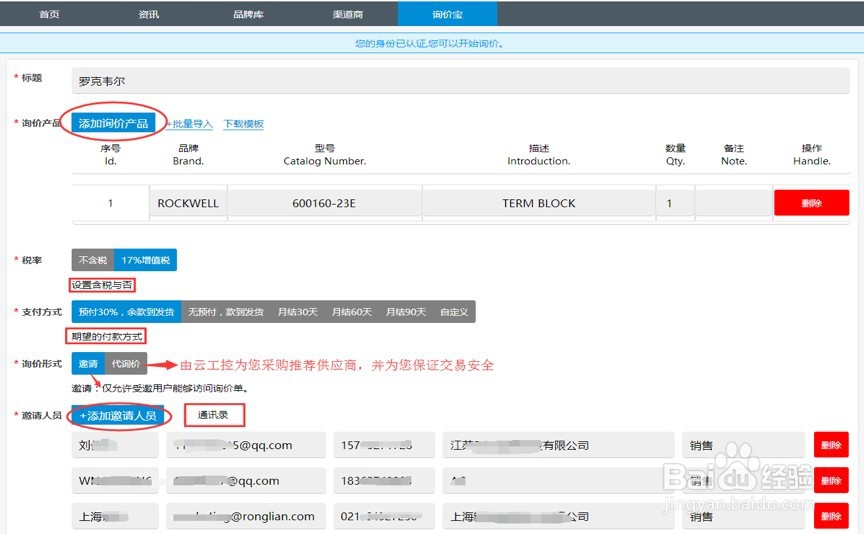Click the +添加邀请人员 button
This screenshot has height=534, width=864.
point(118,416)
